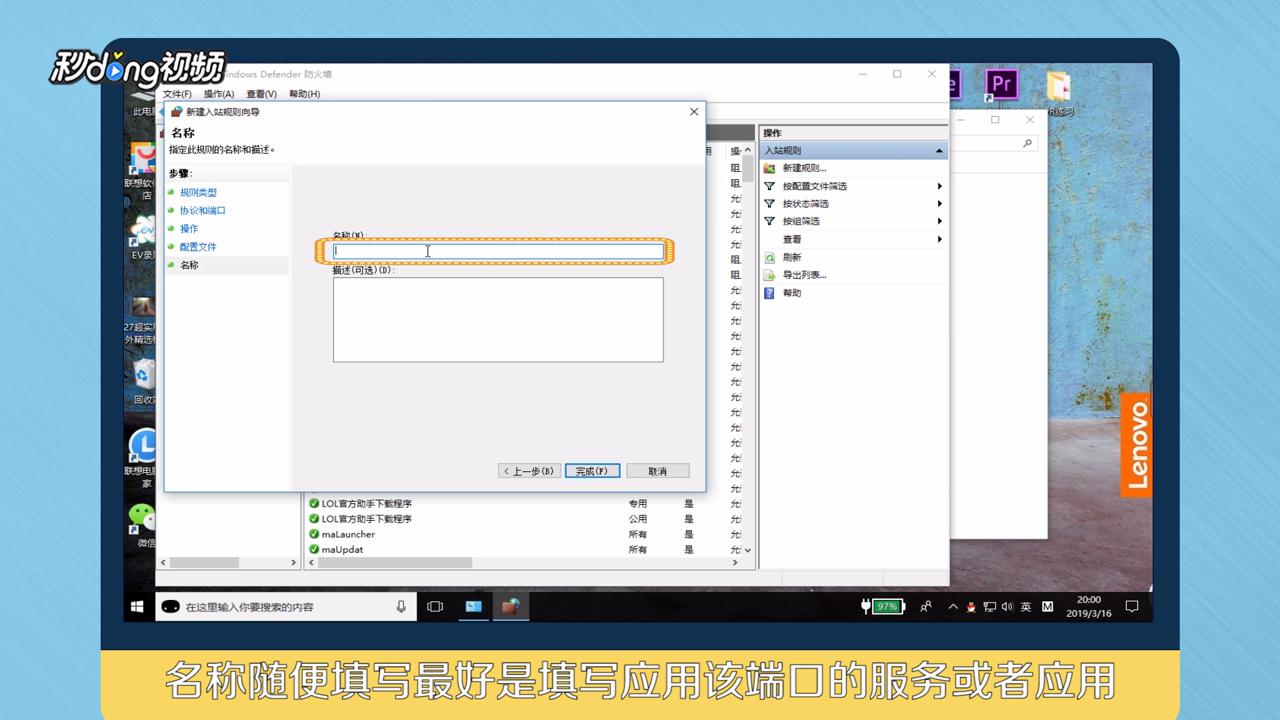Select the maUpdat rule row
Image resolution: width=1280 pixels, height=720 pixels.
524,549
